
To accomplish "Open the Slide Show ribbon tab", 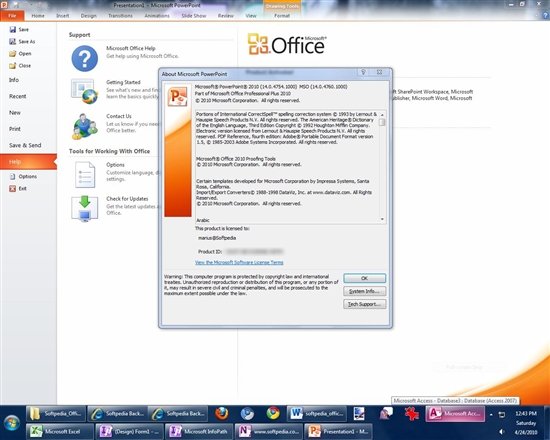I will (x=194, y=16).
